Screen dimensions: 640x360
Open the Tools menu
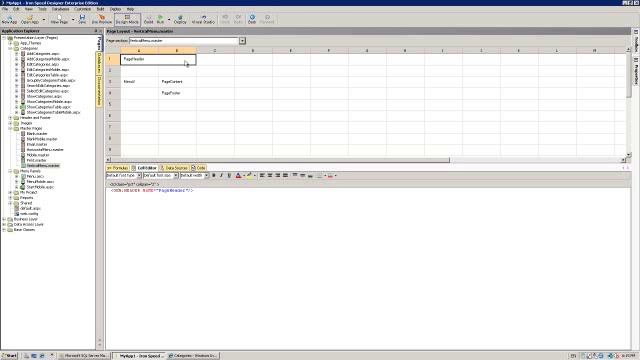pyautogui.click(x=42, y=9)
